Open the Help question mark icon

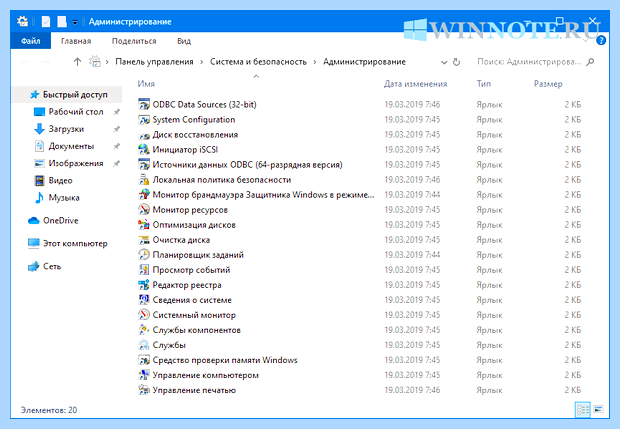601,40
